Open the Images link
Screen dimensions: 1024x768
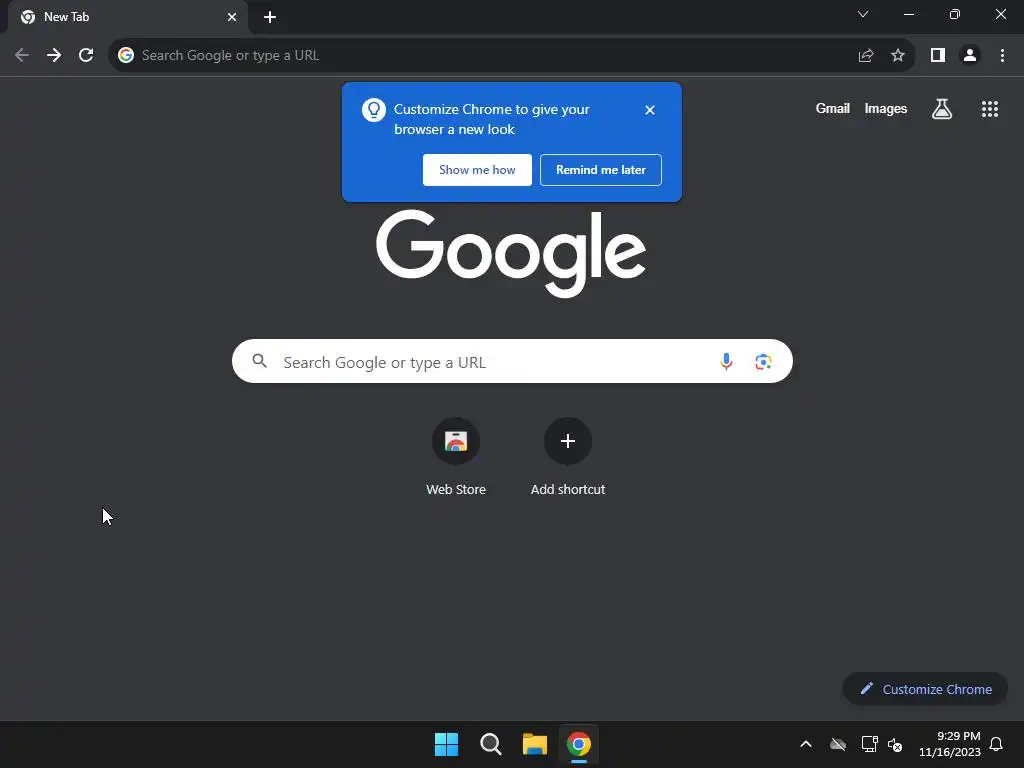(x=886, y=109)
